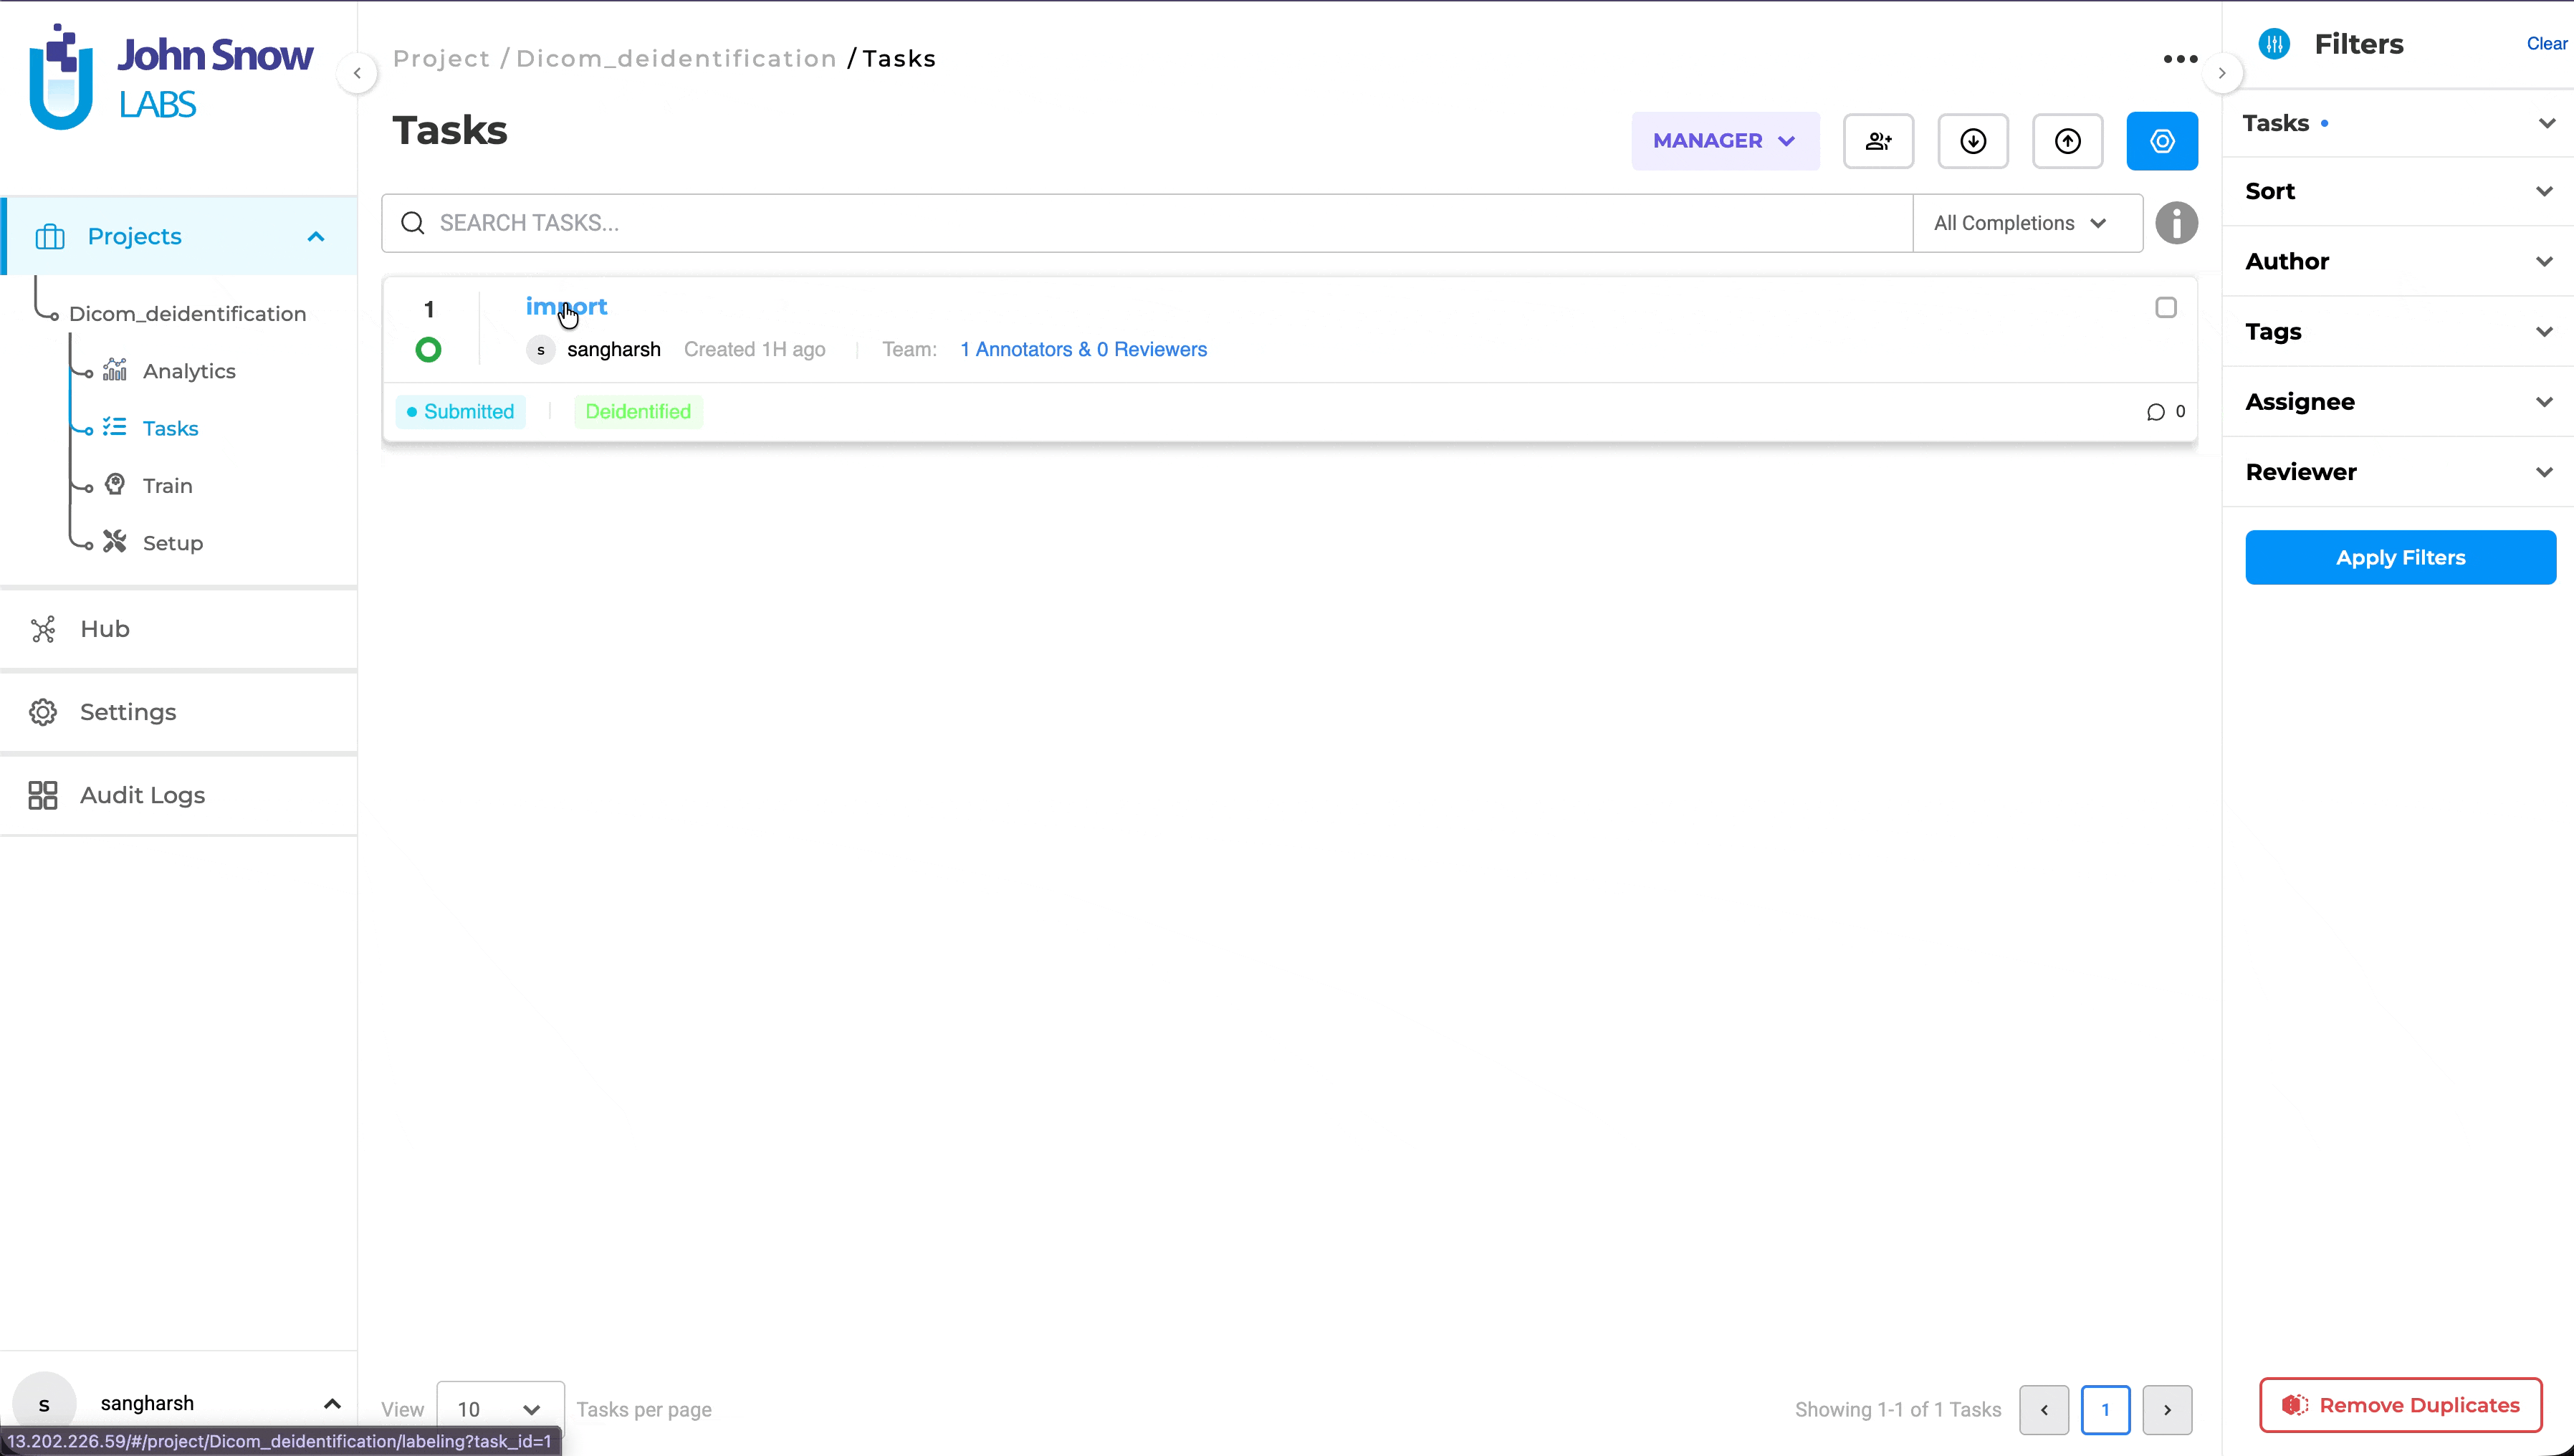Image resolution: width=2574 pixels, height=1456 pixels.
Task: Select the task 1 checkbox
Action: (2166, 308)
